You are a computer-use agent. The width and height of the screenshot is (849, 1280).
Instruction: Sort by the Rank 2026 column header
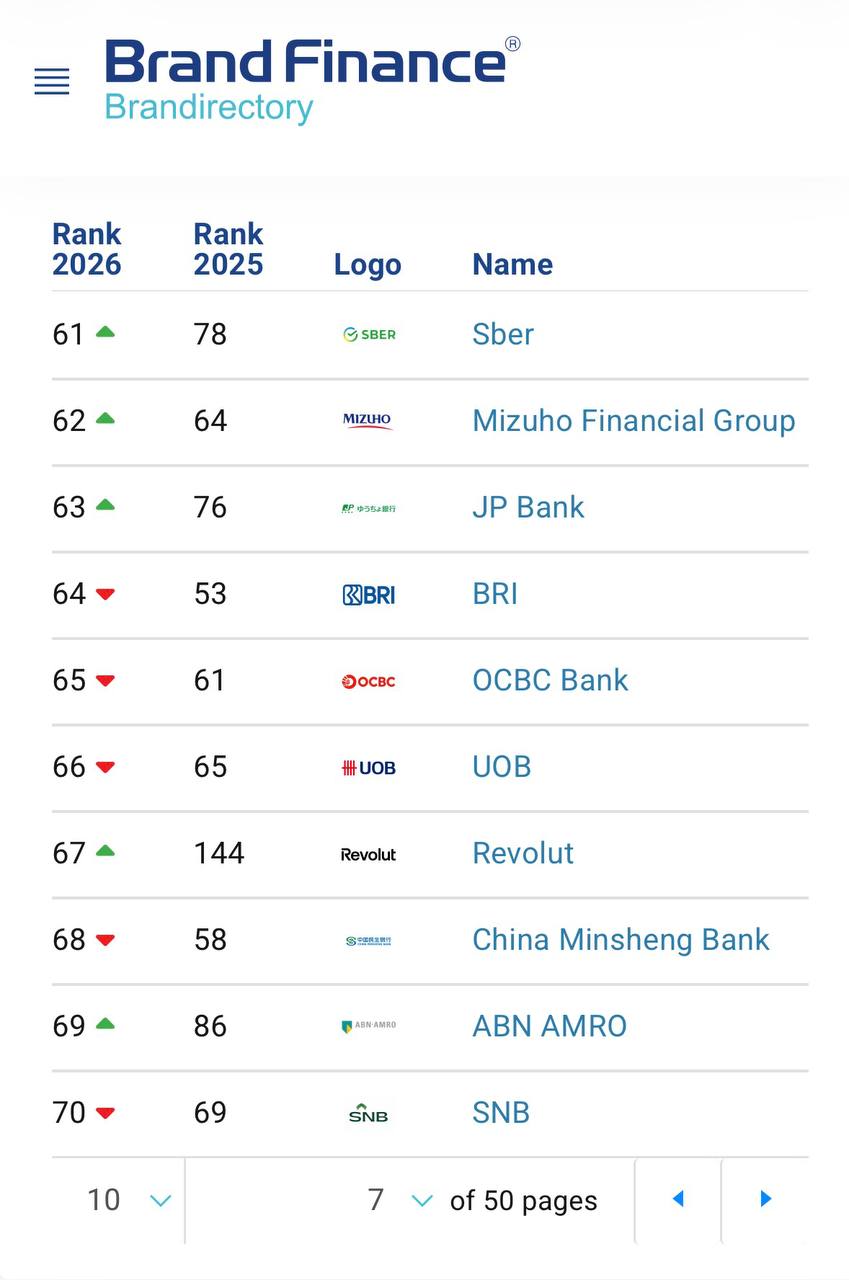point(87,249)
